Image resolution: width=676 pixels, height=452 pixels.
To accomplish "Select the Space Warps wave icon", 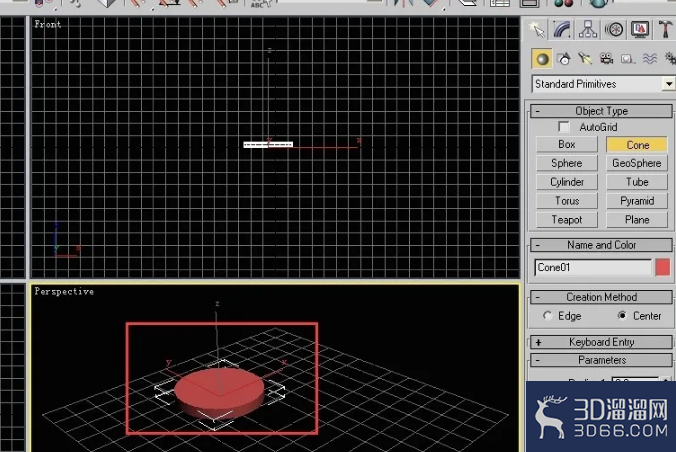I will point(650,59).
